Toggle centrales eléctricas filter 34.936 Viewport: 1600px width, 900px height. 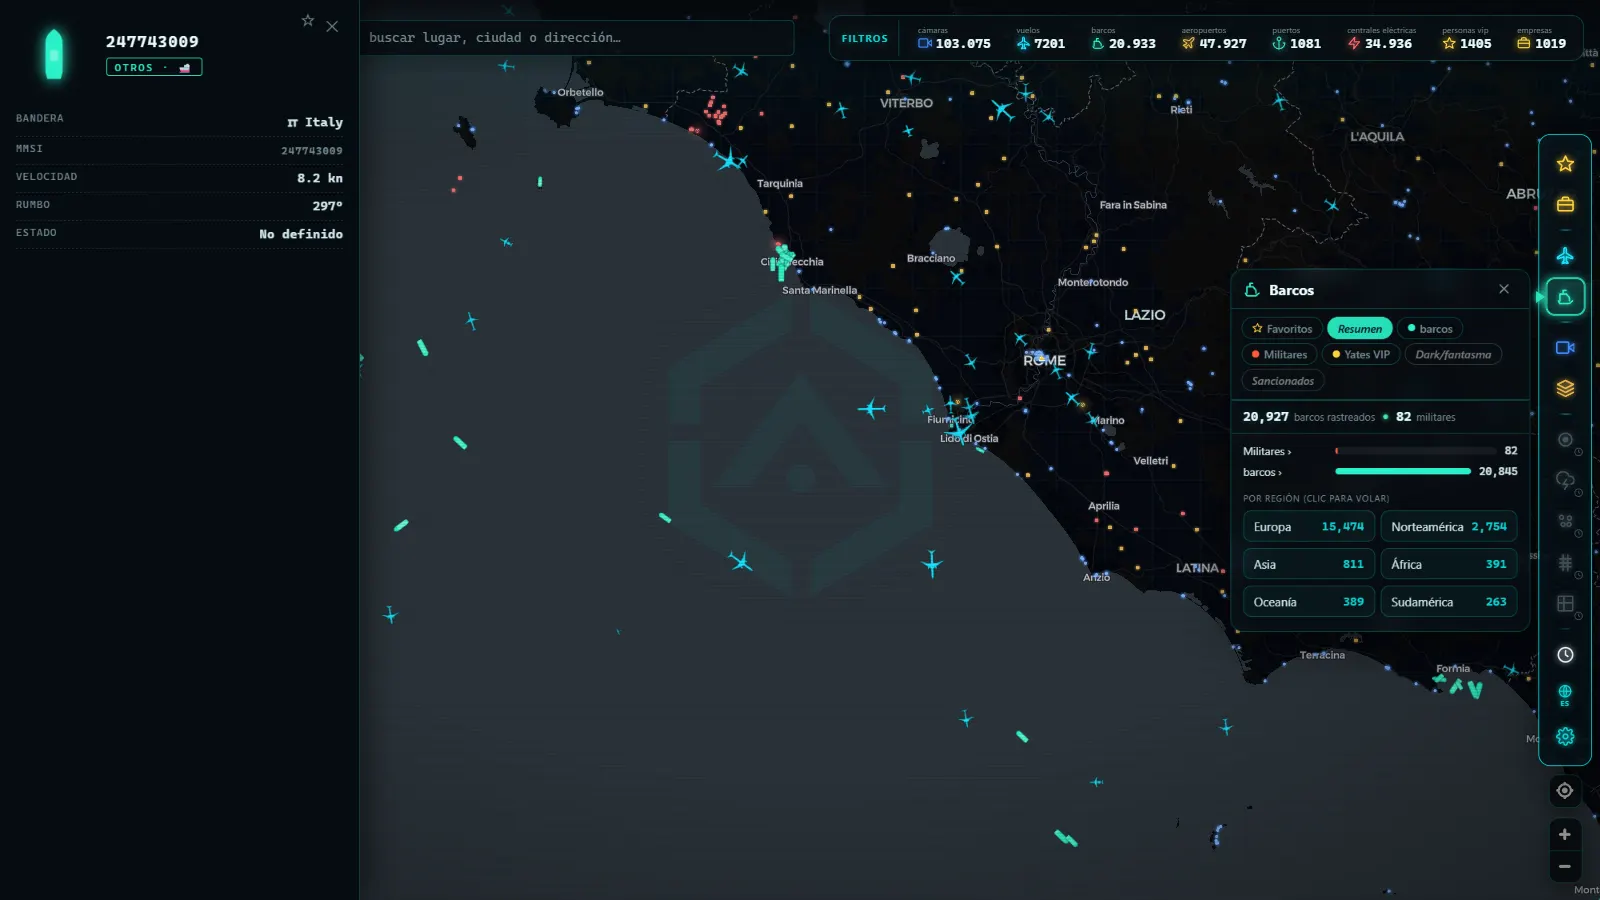[1381, 39]
